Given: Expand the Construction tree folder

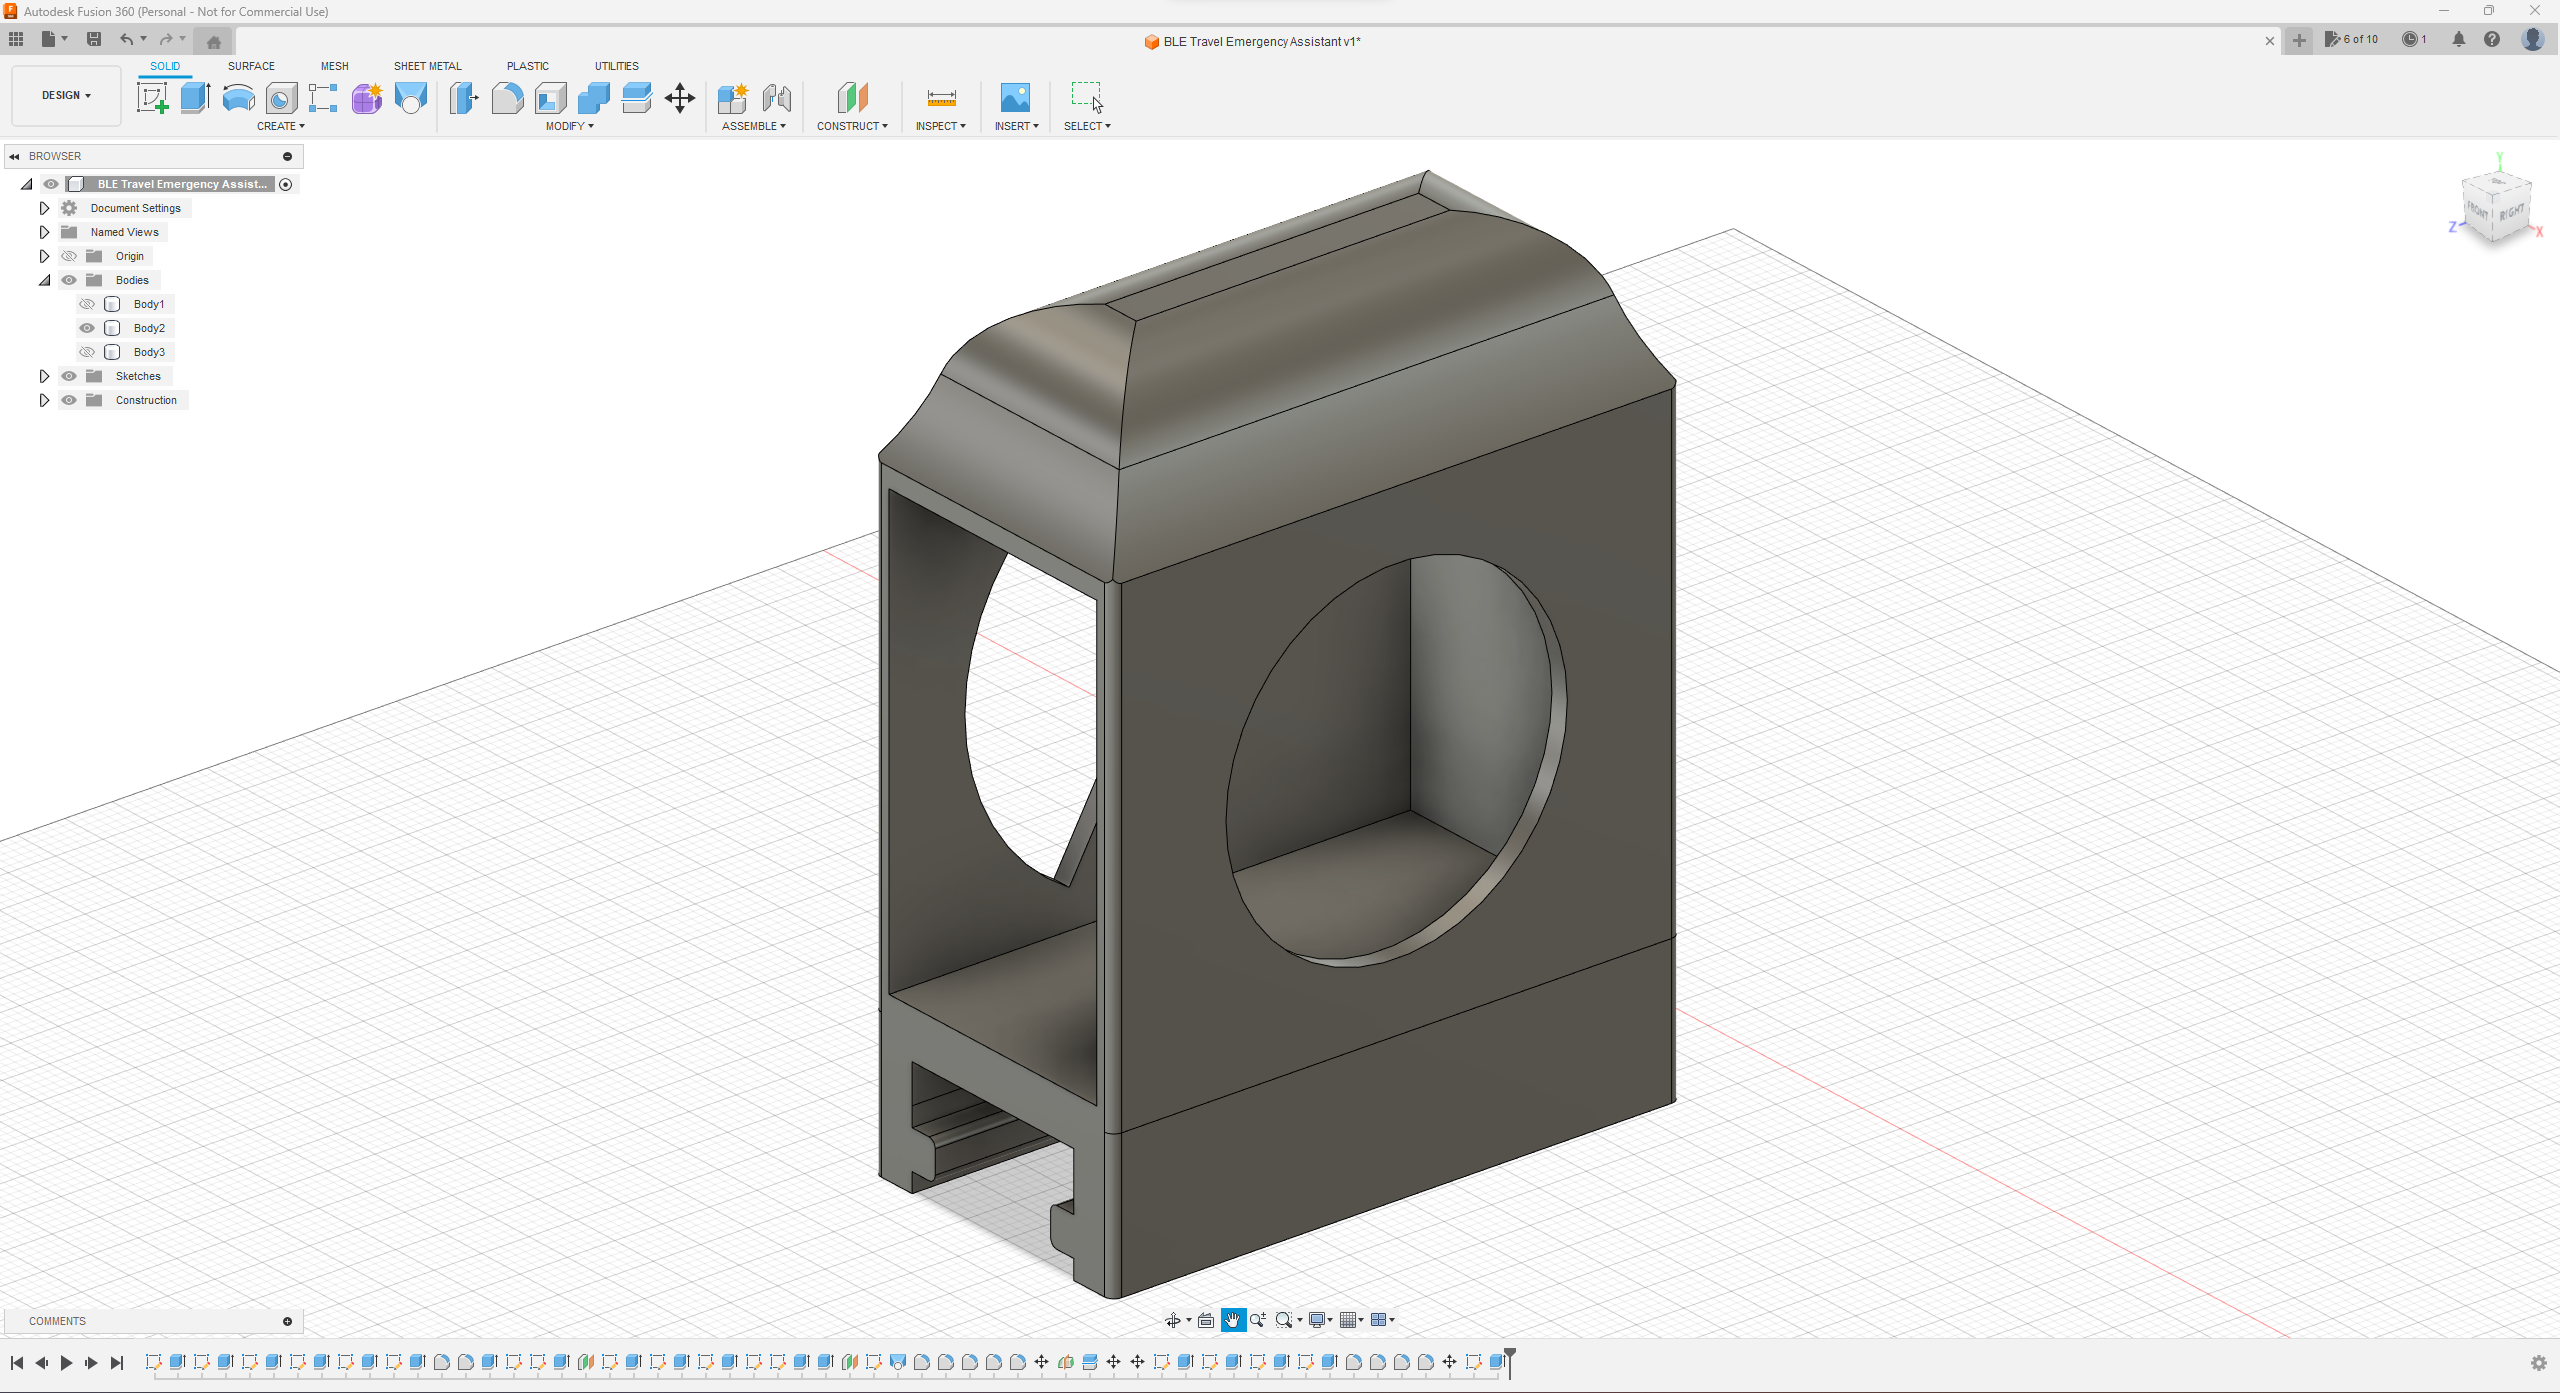Looking at the screenshot, I should [x=43, y=400].
